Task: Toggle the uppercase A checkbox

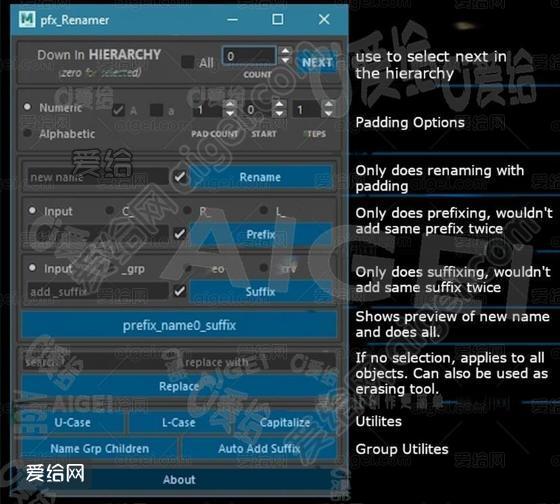Action: (118, 110)
